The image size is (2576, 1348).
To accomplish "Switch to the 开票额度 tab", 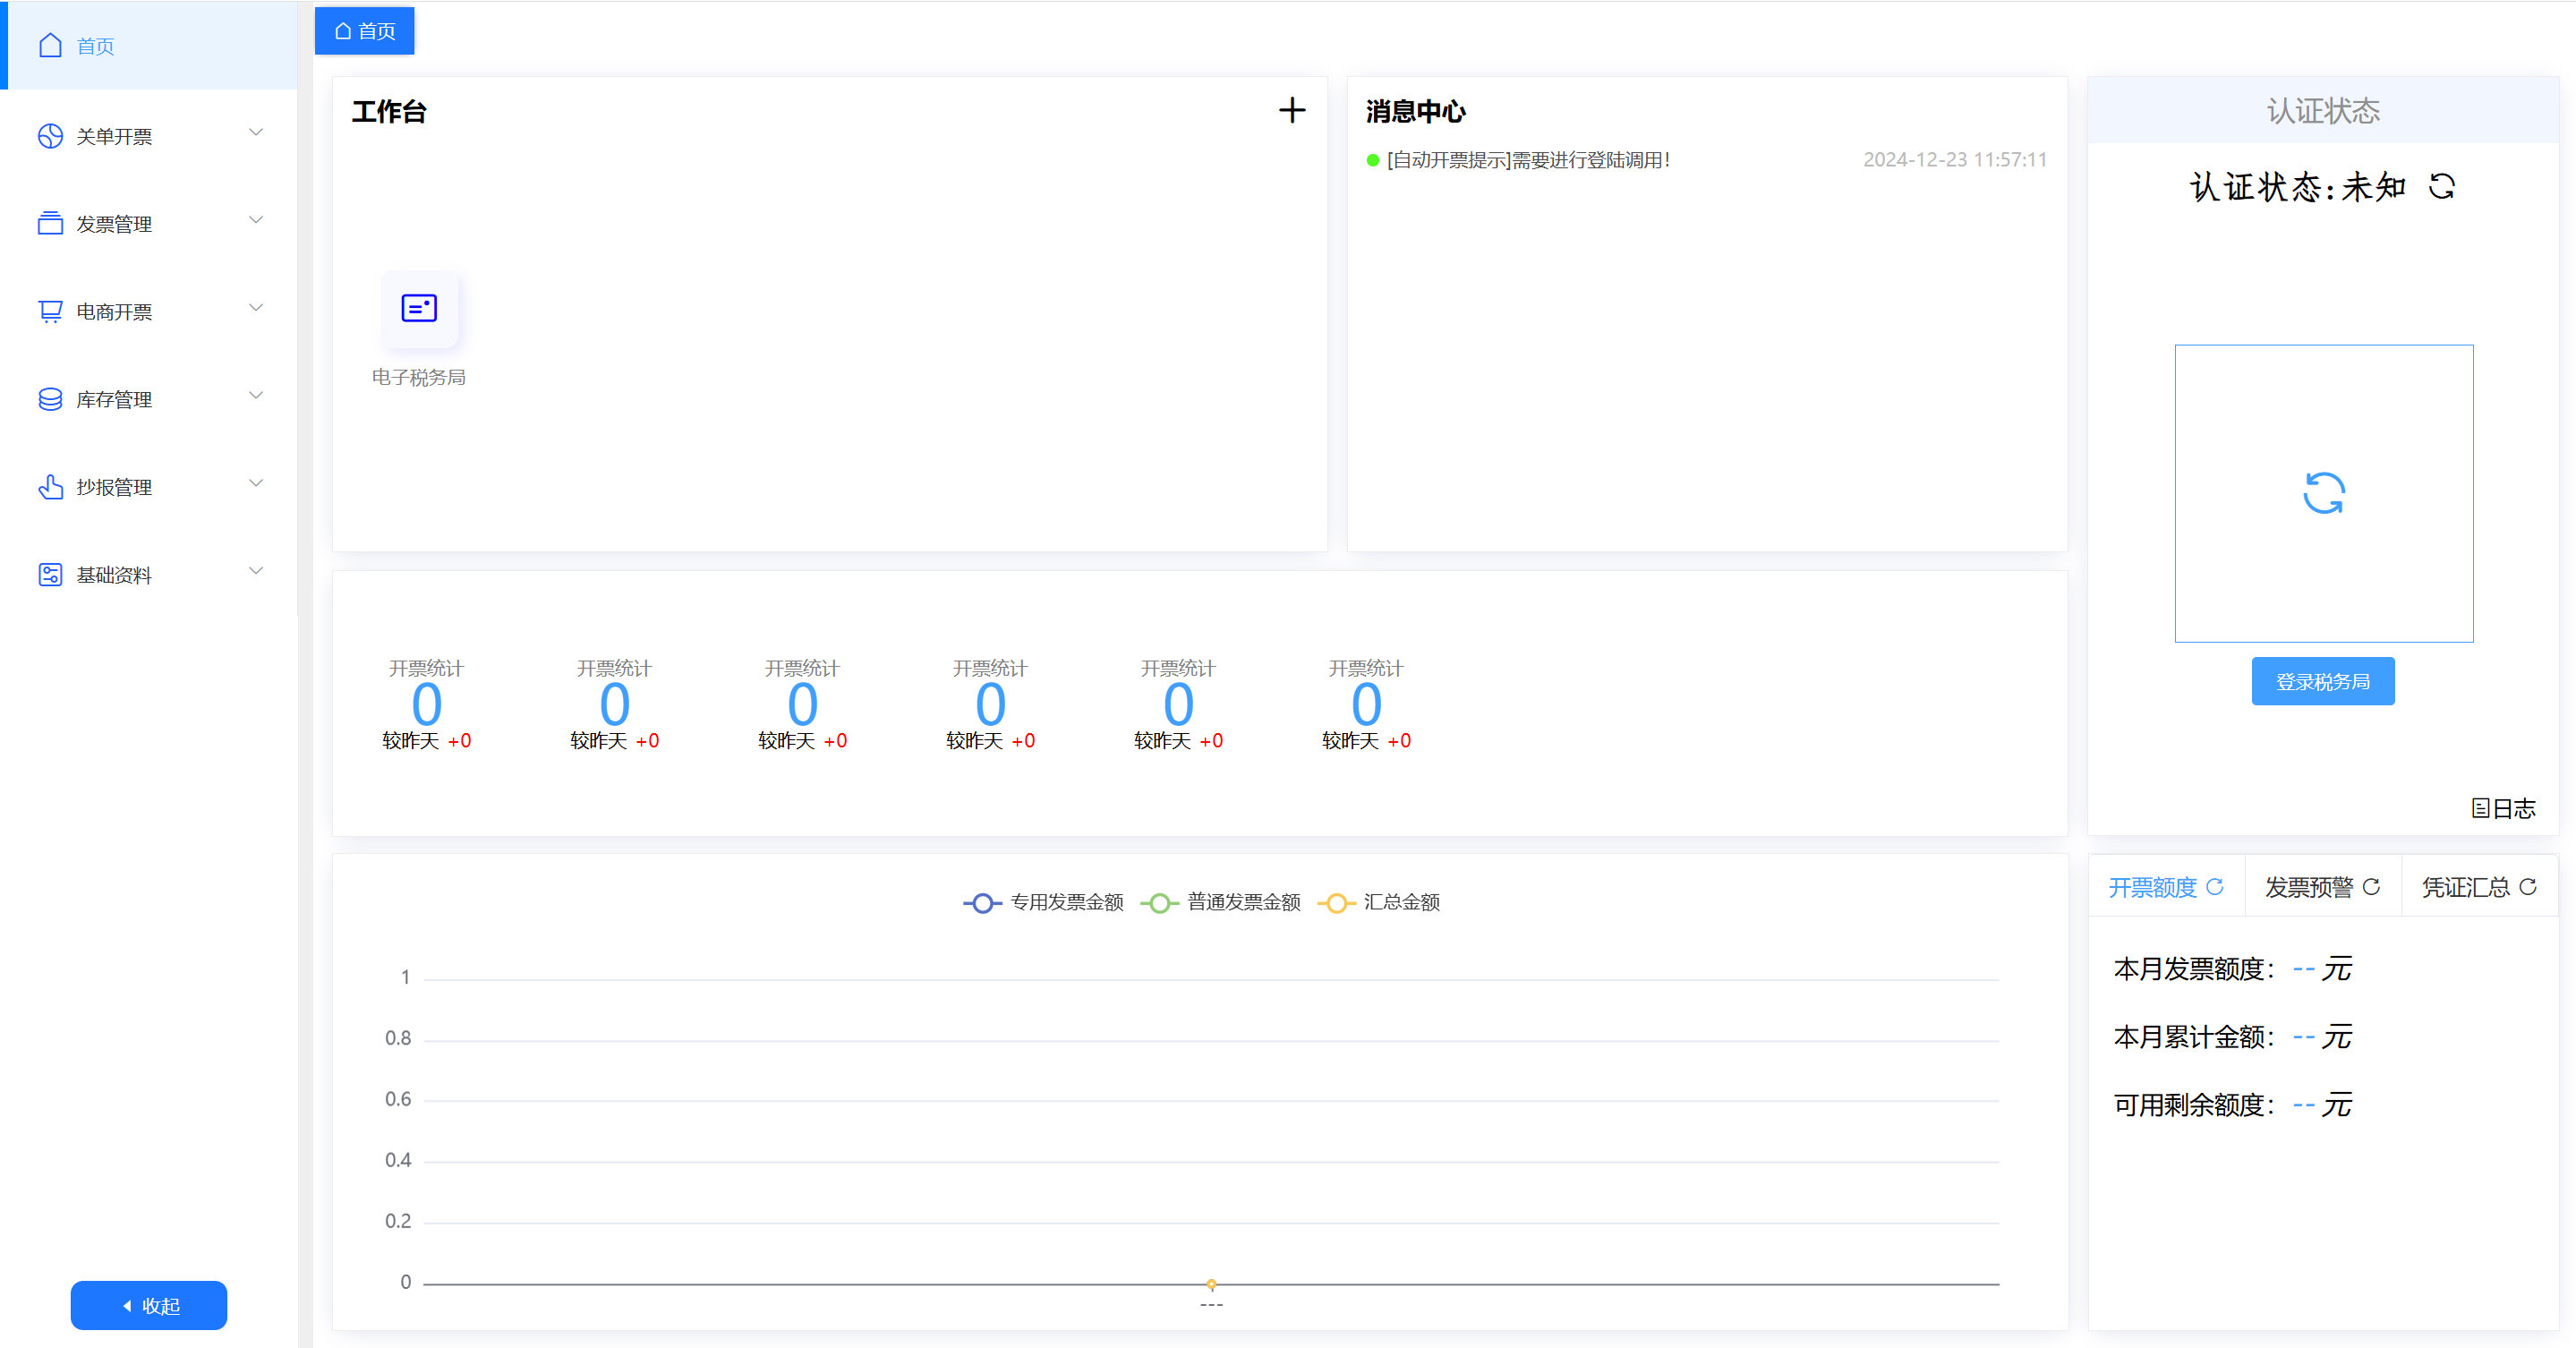I will coord(2165,887).
